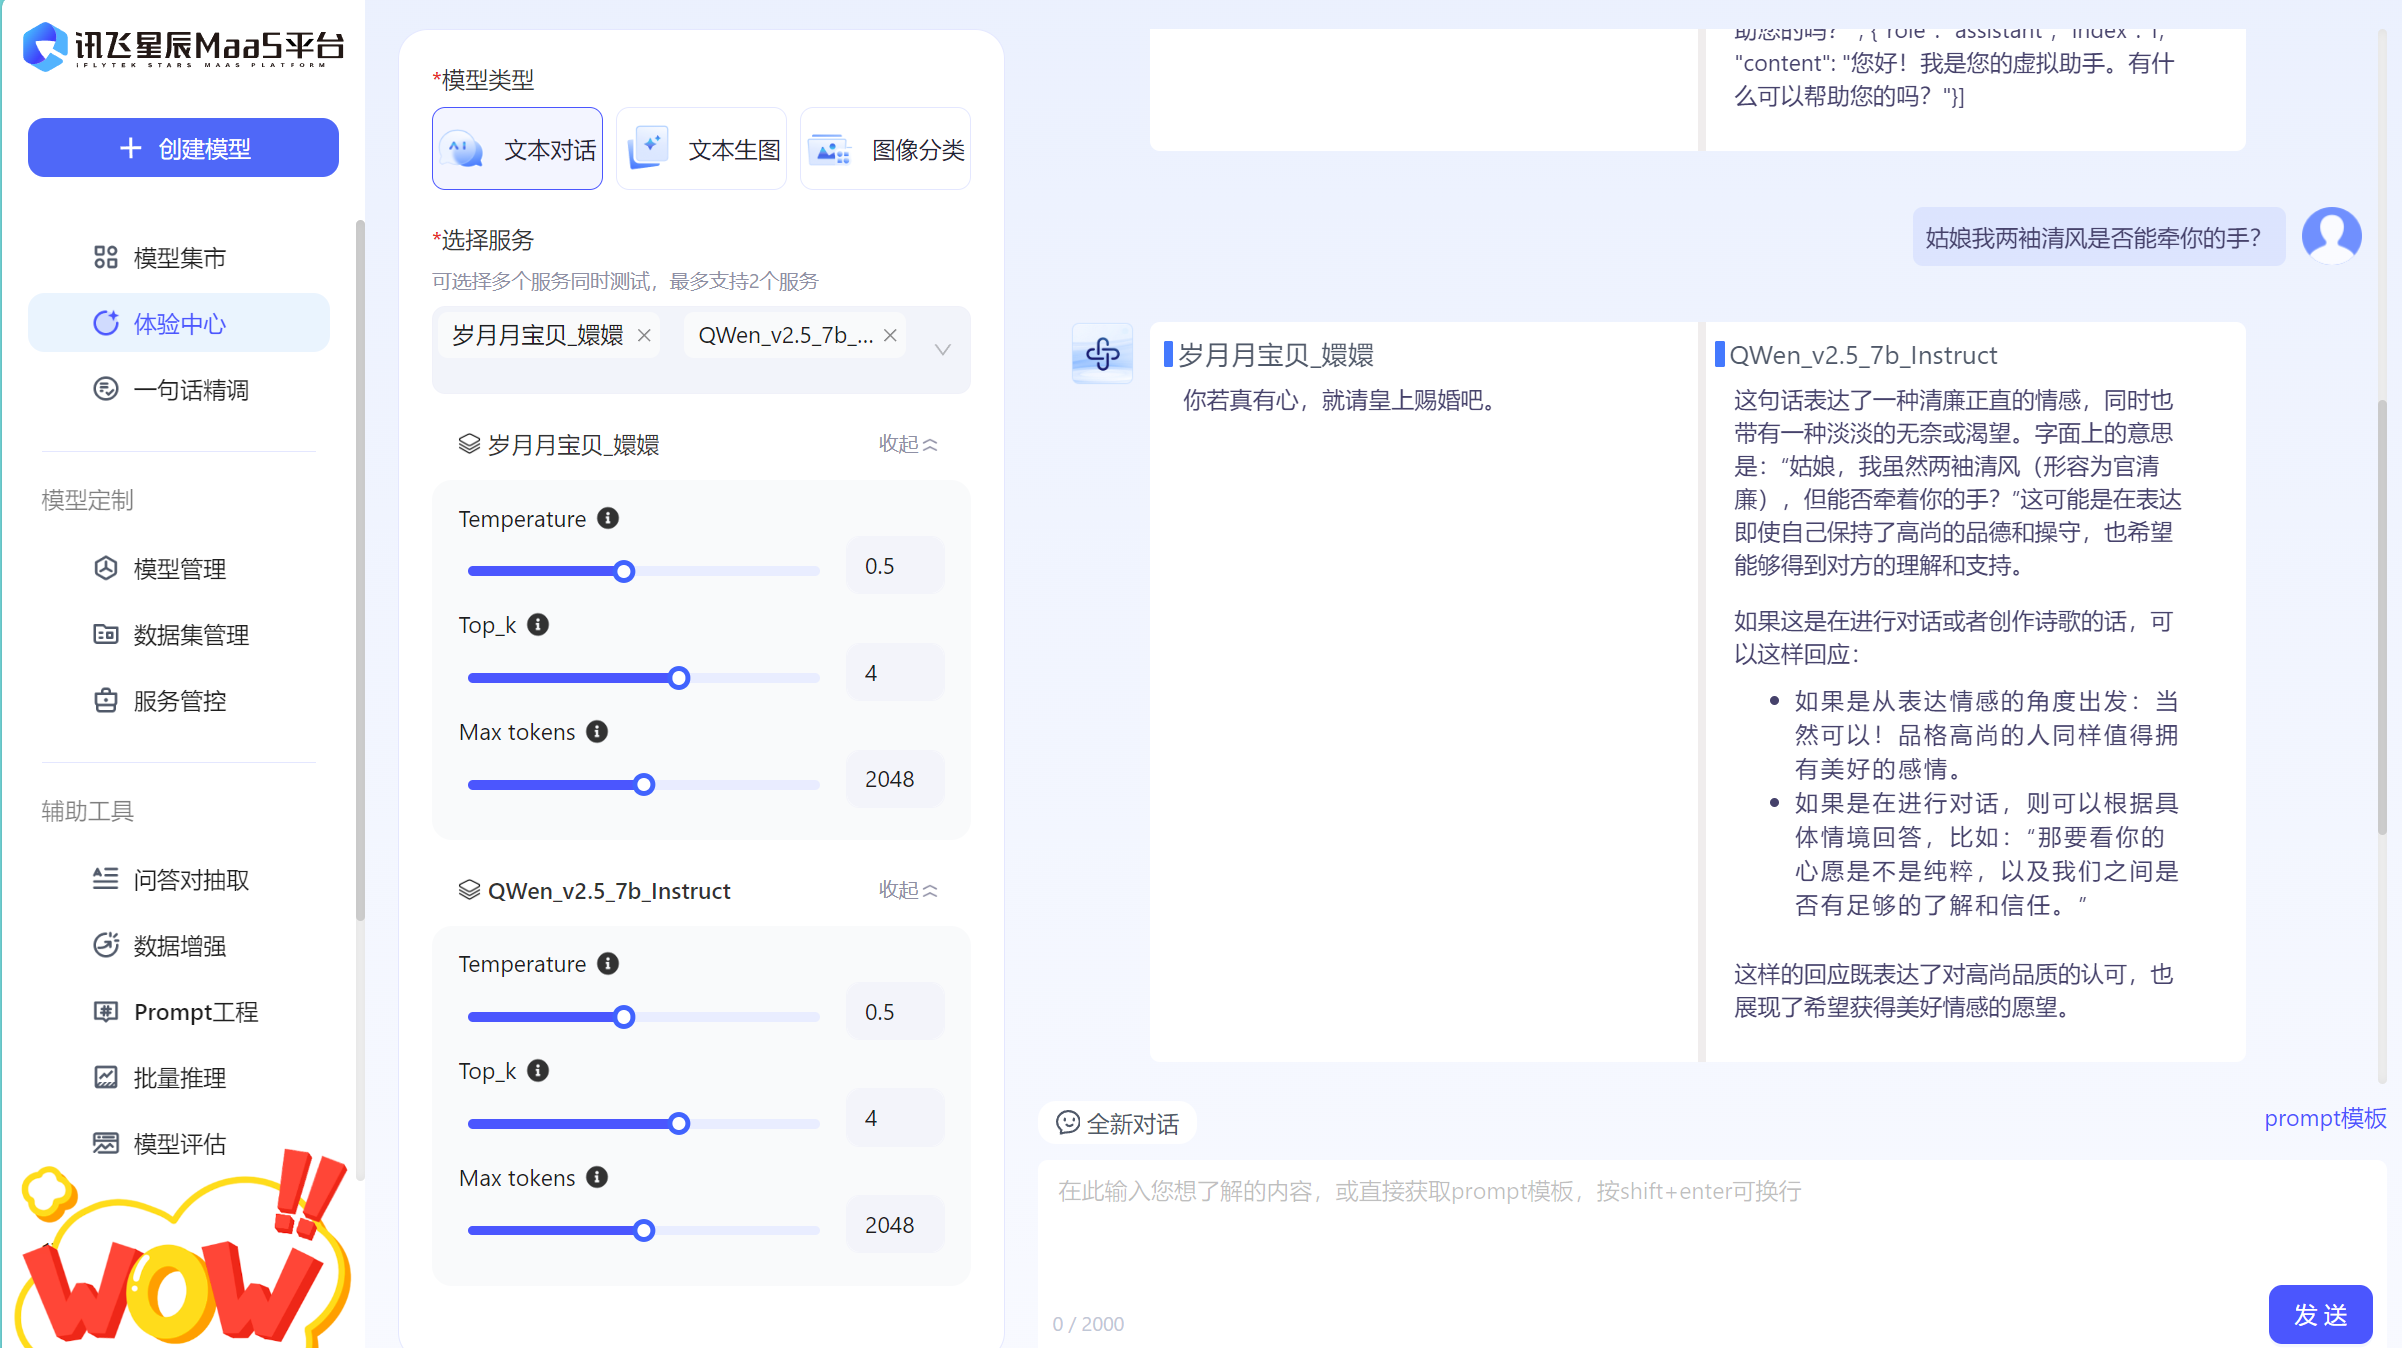
Task: Collapse the 岁月月宝贝_嬛嬛 parameter section
Action: click(908, 444)
